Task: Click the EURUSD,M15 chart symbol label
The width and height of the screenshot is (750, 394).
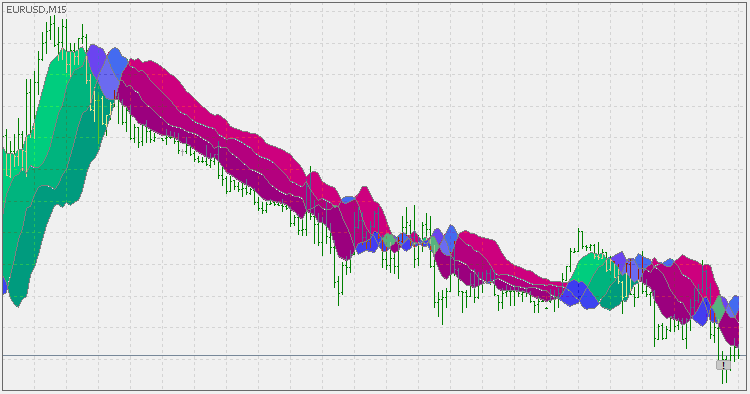Action: point(36,10)
